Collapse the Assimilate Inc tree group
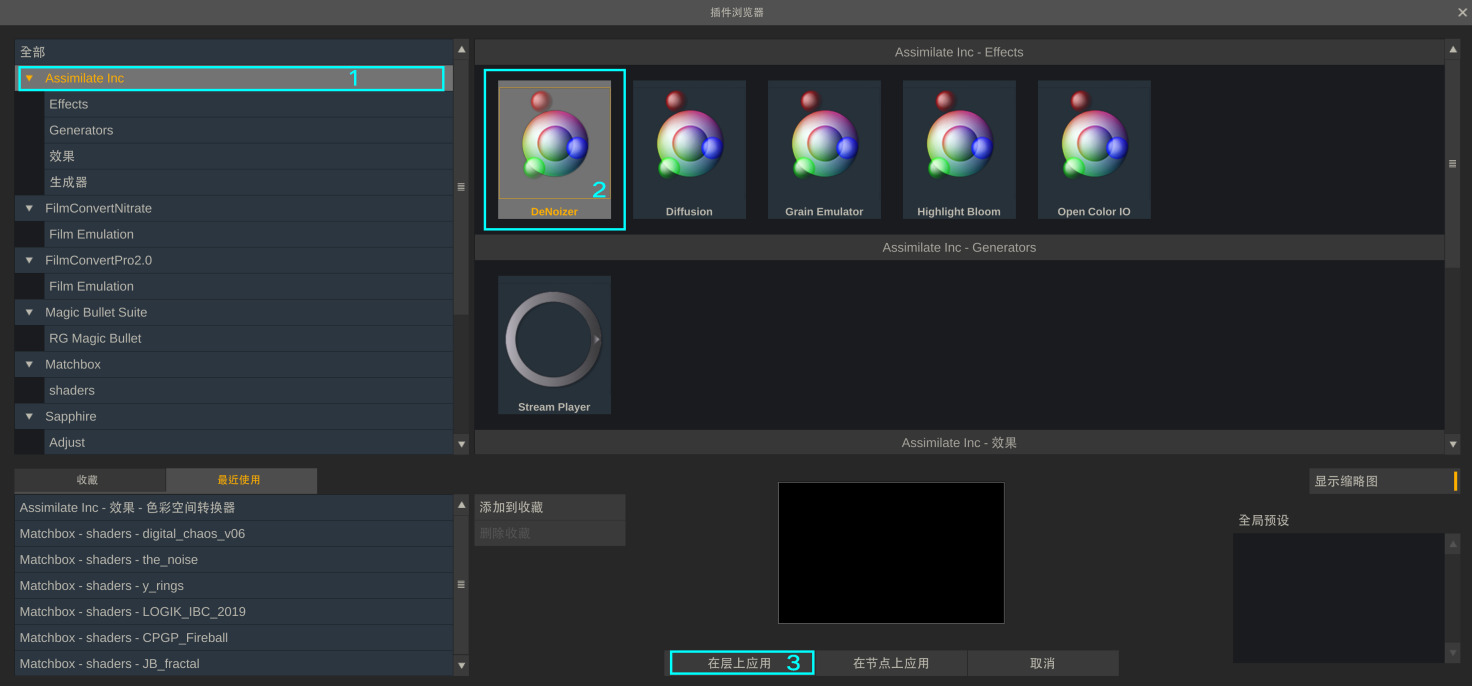The image size is (1472, 686). click(29, 78)
